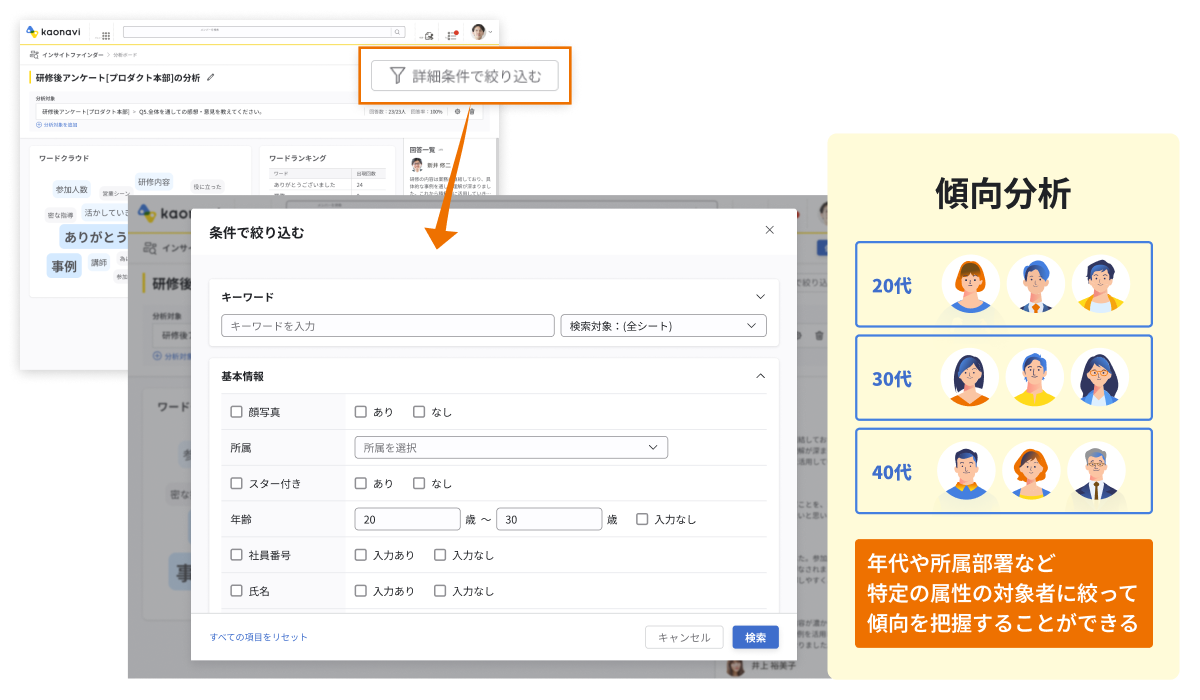
Task: Click the キーワードを入力 text field
Action: pyautogui.click(x=387, y=326)
